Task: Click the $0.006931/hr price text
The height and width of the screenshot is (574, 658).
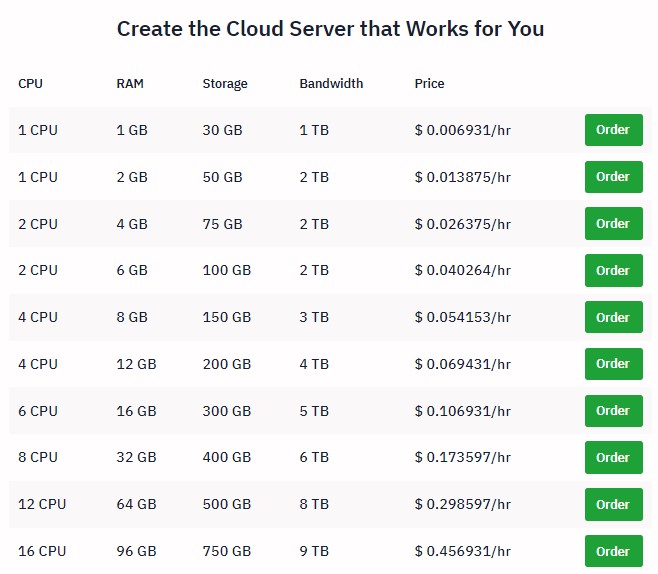Action: [462, 130]
